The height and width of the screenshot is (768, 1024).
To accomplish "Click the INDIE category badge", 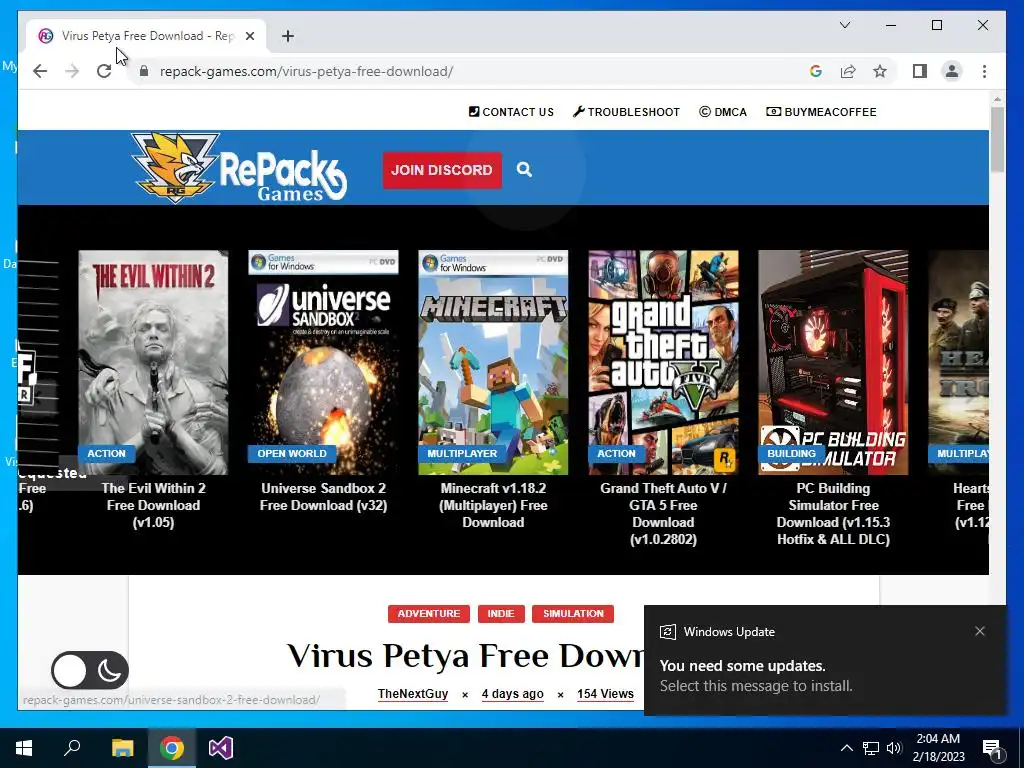I will coord(501,614).
